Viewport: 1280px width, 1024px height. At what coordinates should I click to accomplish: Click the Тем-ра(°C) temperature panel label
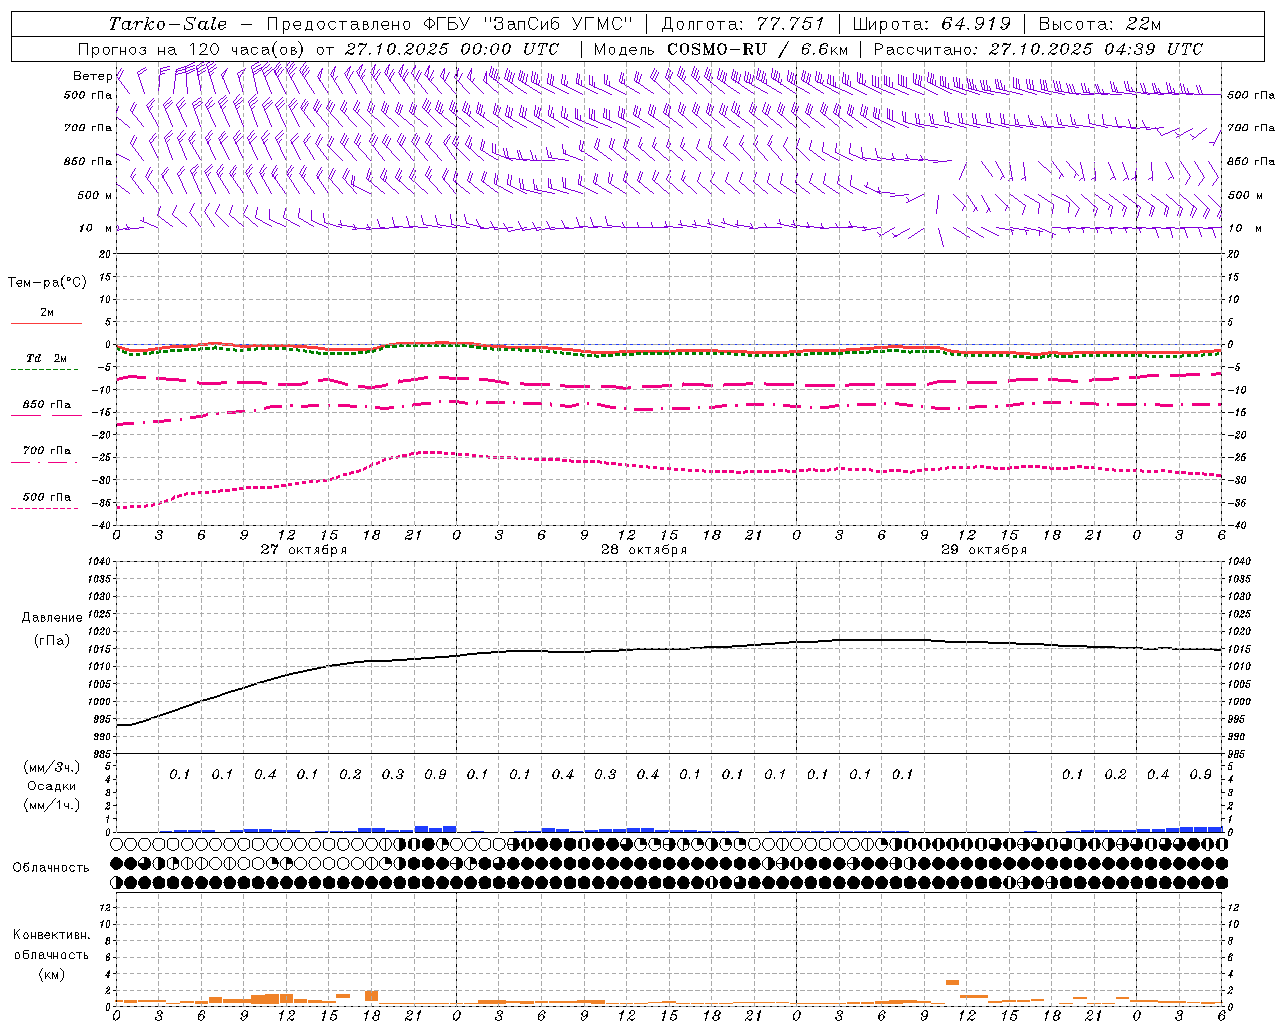[x=47, y=283]
